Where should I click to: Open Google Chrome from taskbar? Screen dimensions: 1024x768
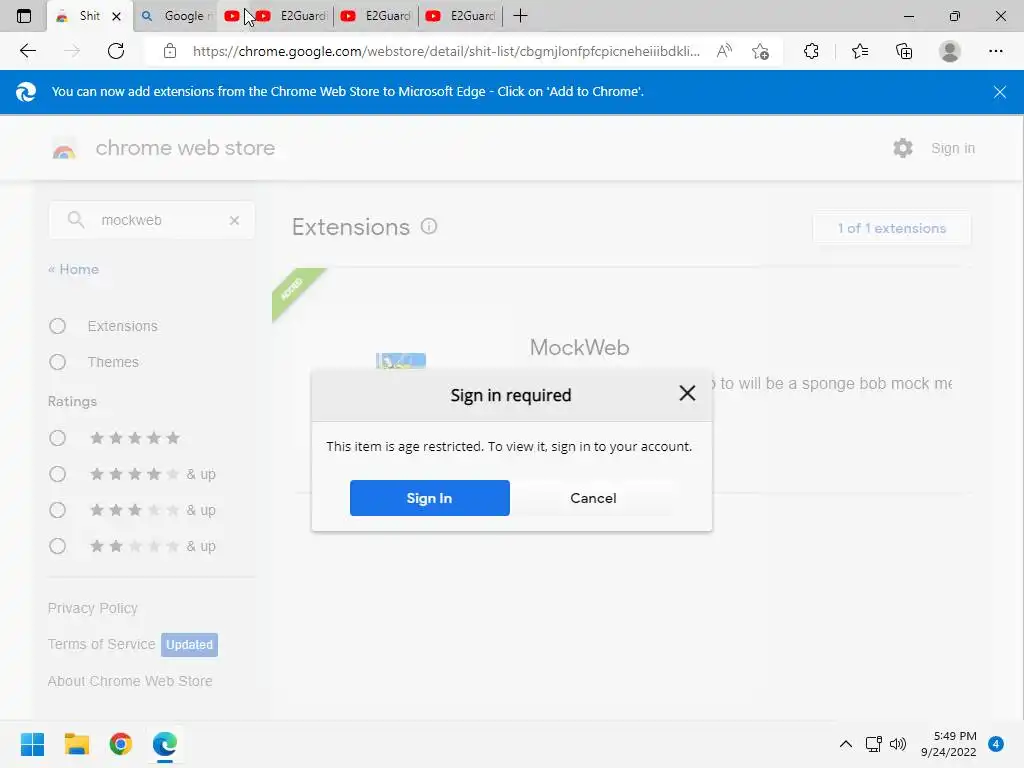[x=121, y=744]
